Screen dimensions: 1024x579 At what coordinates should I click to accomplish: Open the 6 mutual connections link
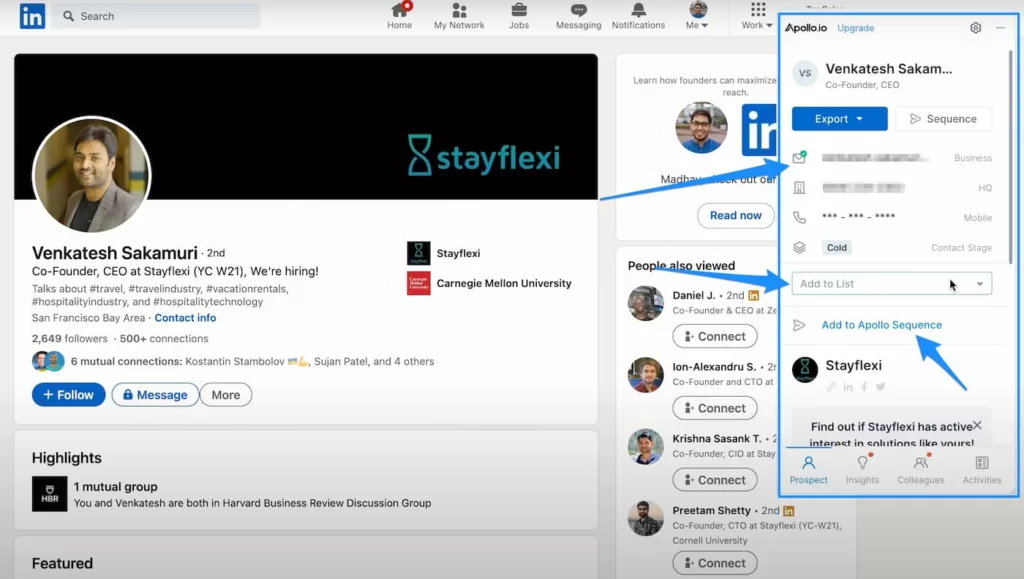[x=252, y=362]
